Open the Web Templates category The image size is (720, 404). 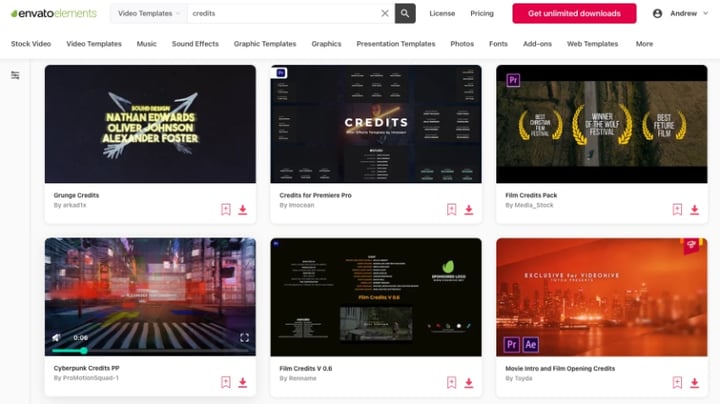[592, 44]
